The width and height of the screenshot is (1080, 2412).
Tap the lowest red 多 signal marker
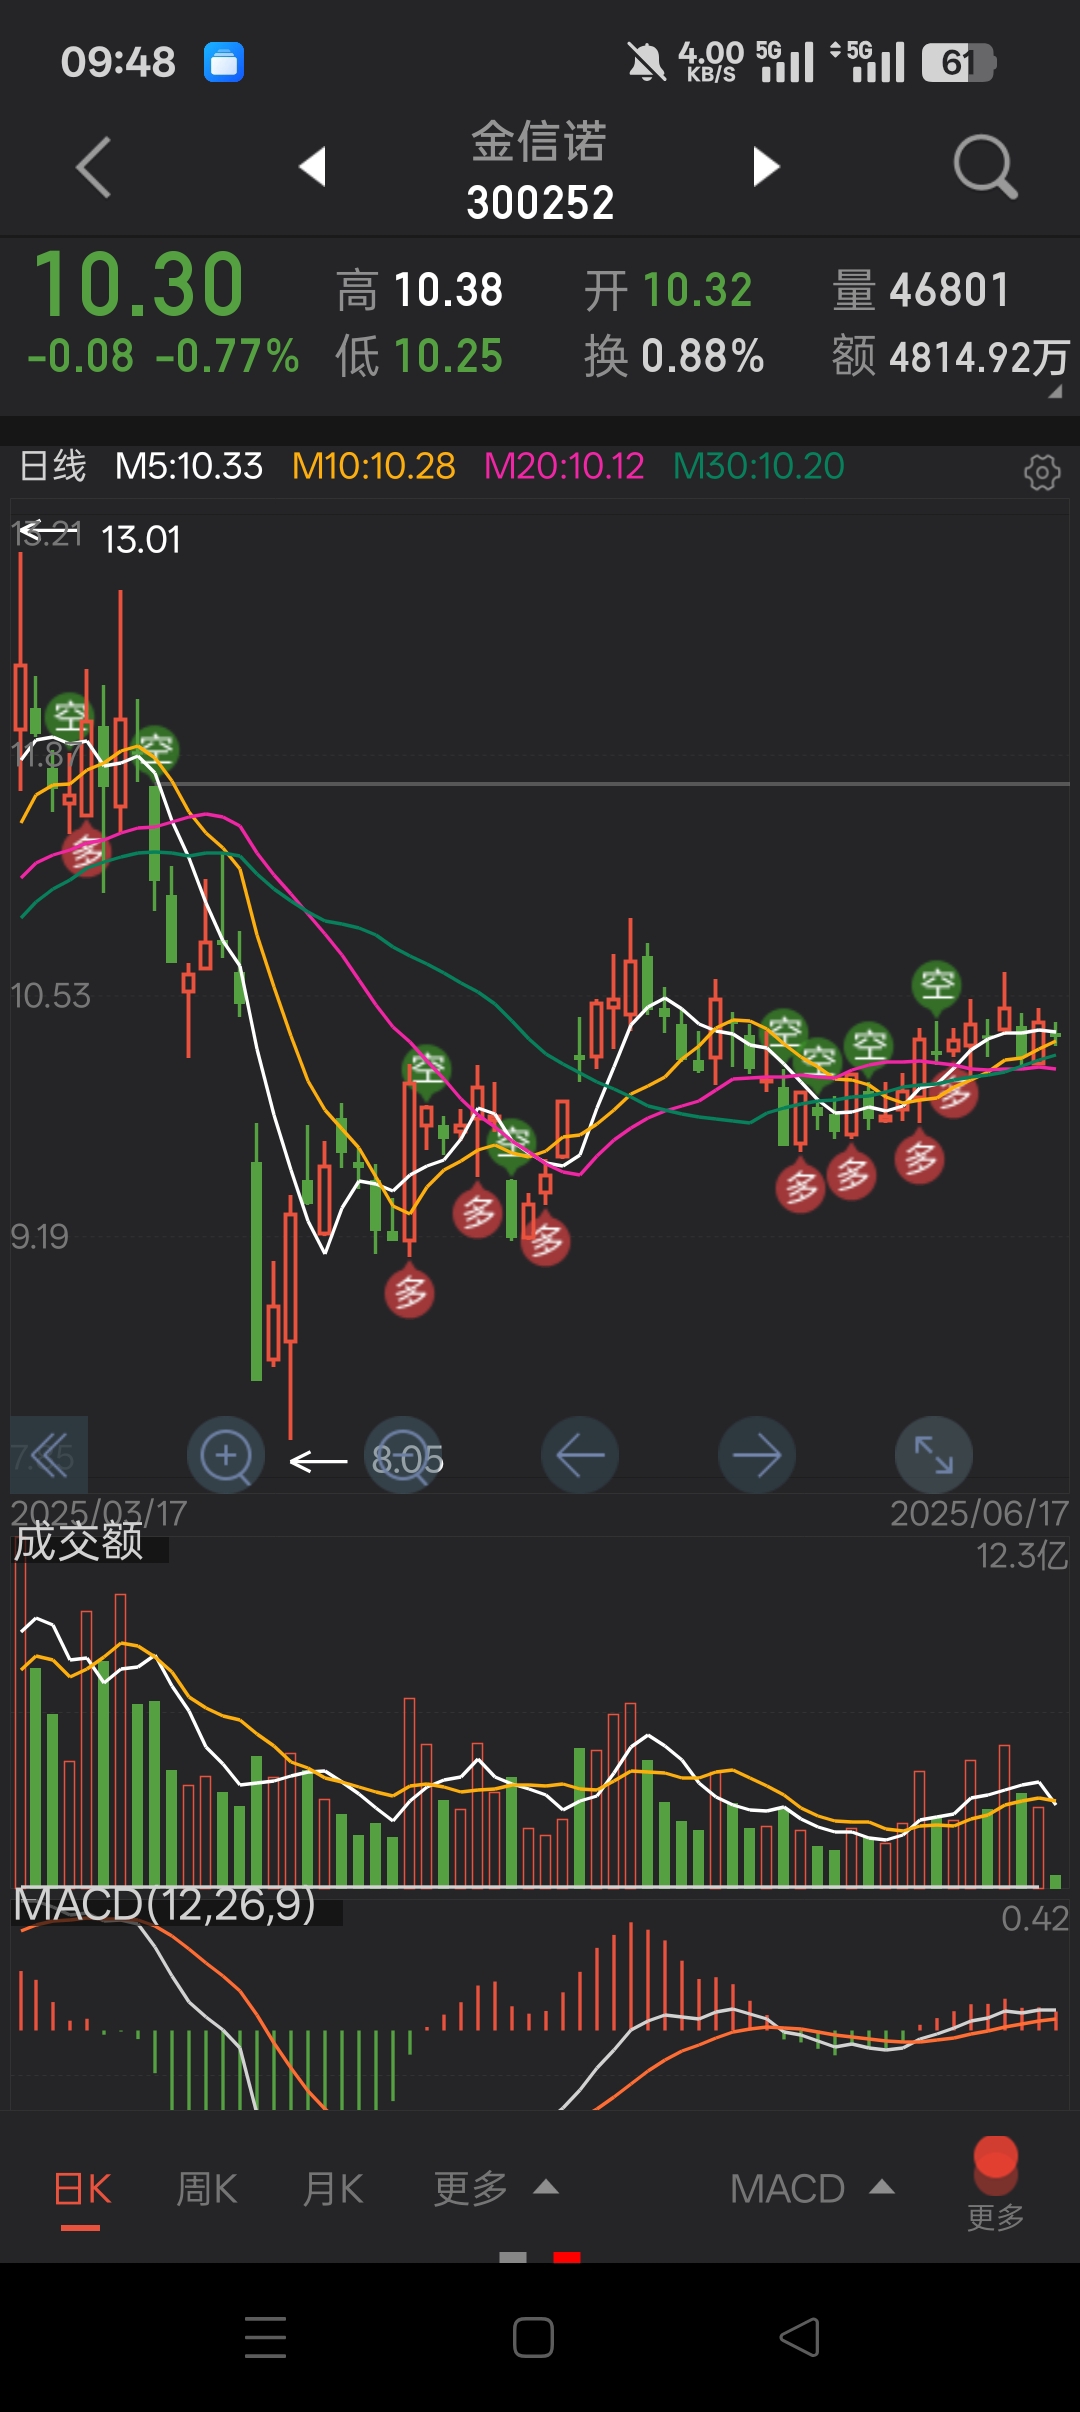pos(409,1293)
